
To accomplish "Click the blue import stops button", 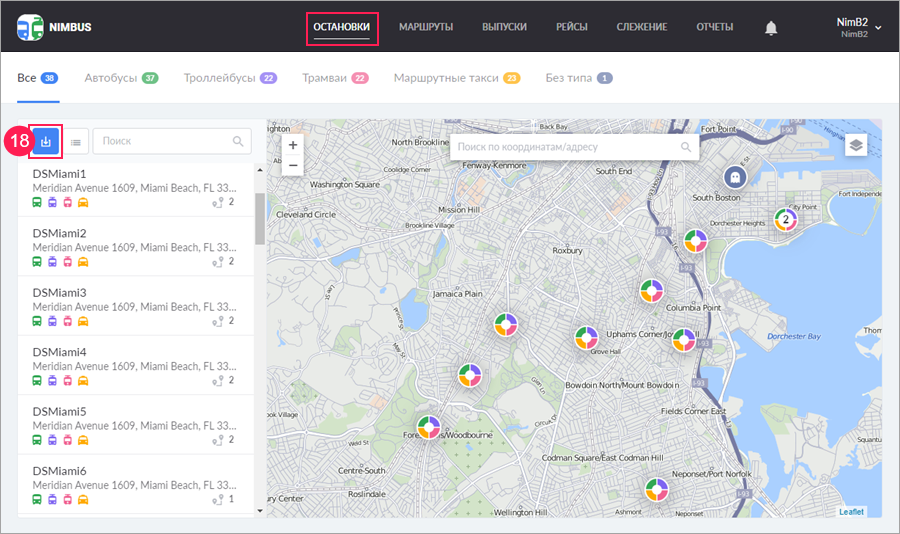I will click(x=46, y=142).
